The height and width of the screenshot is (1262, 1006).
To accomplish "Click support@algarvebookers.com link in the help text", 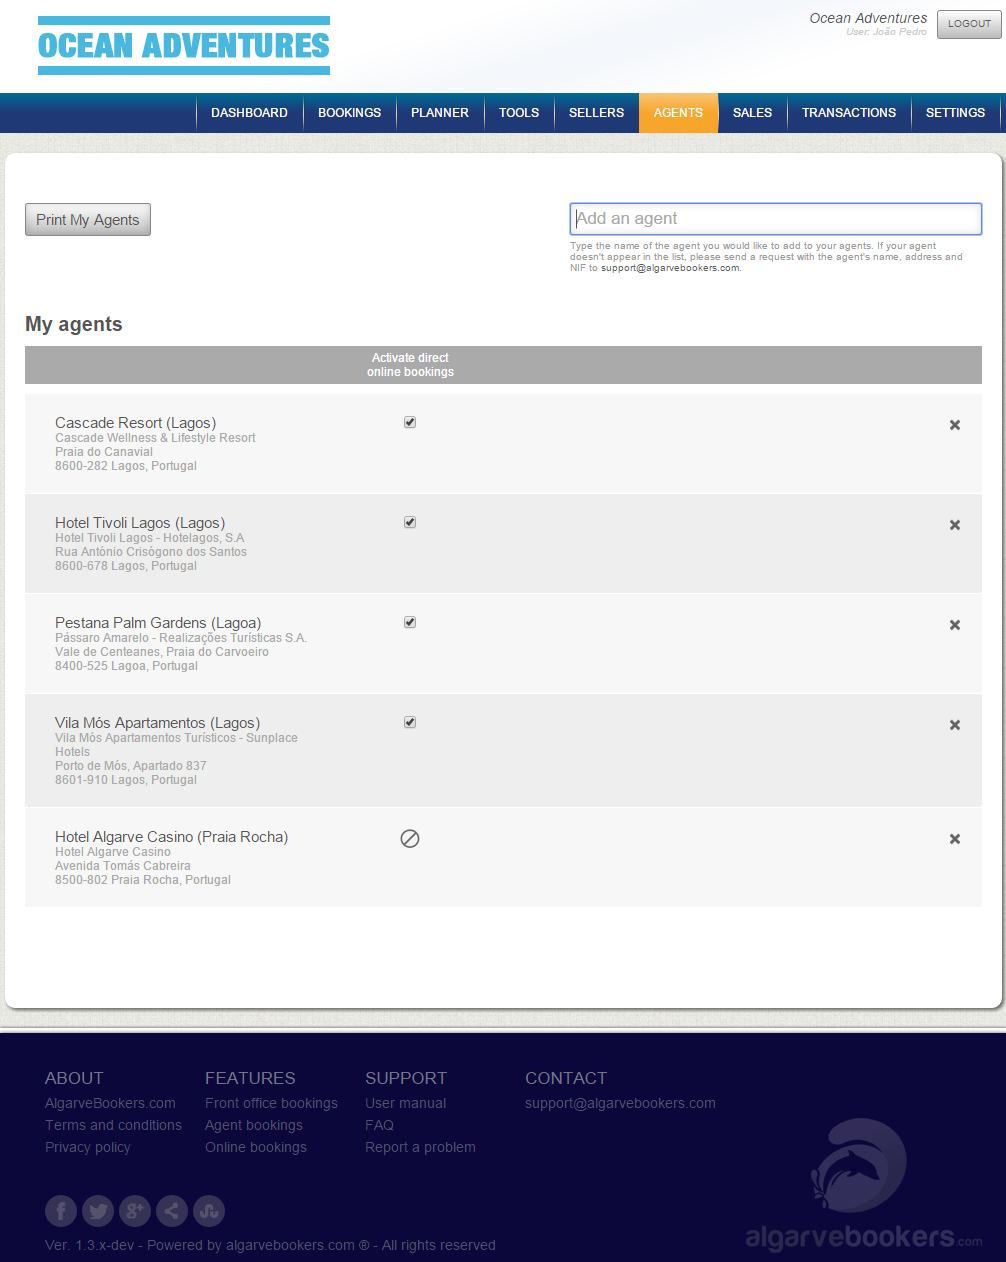I will coord(670,268).
